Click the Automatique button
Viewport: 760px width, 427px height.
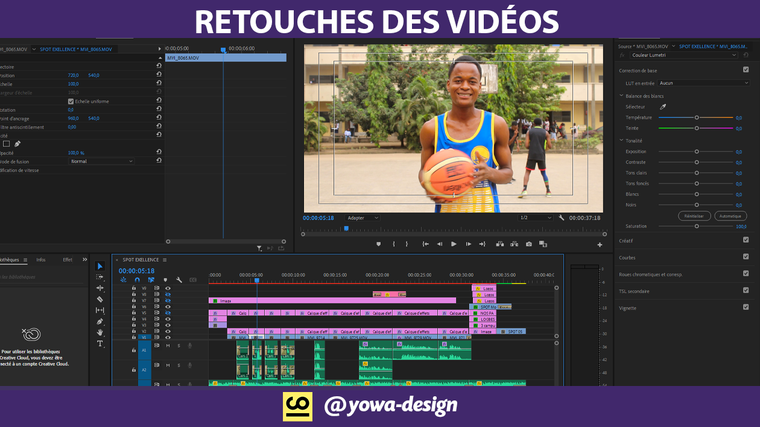(x=730, y=216)
